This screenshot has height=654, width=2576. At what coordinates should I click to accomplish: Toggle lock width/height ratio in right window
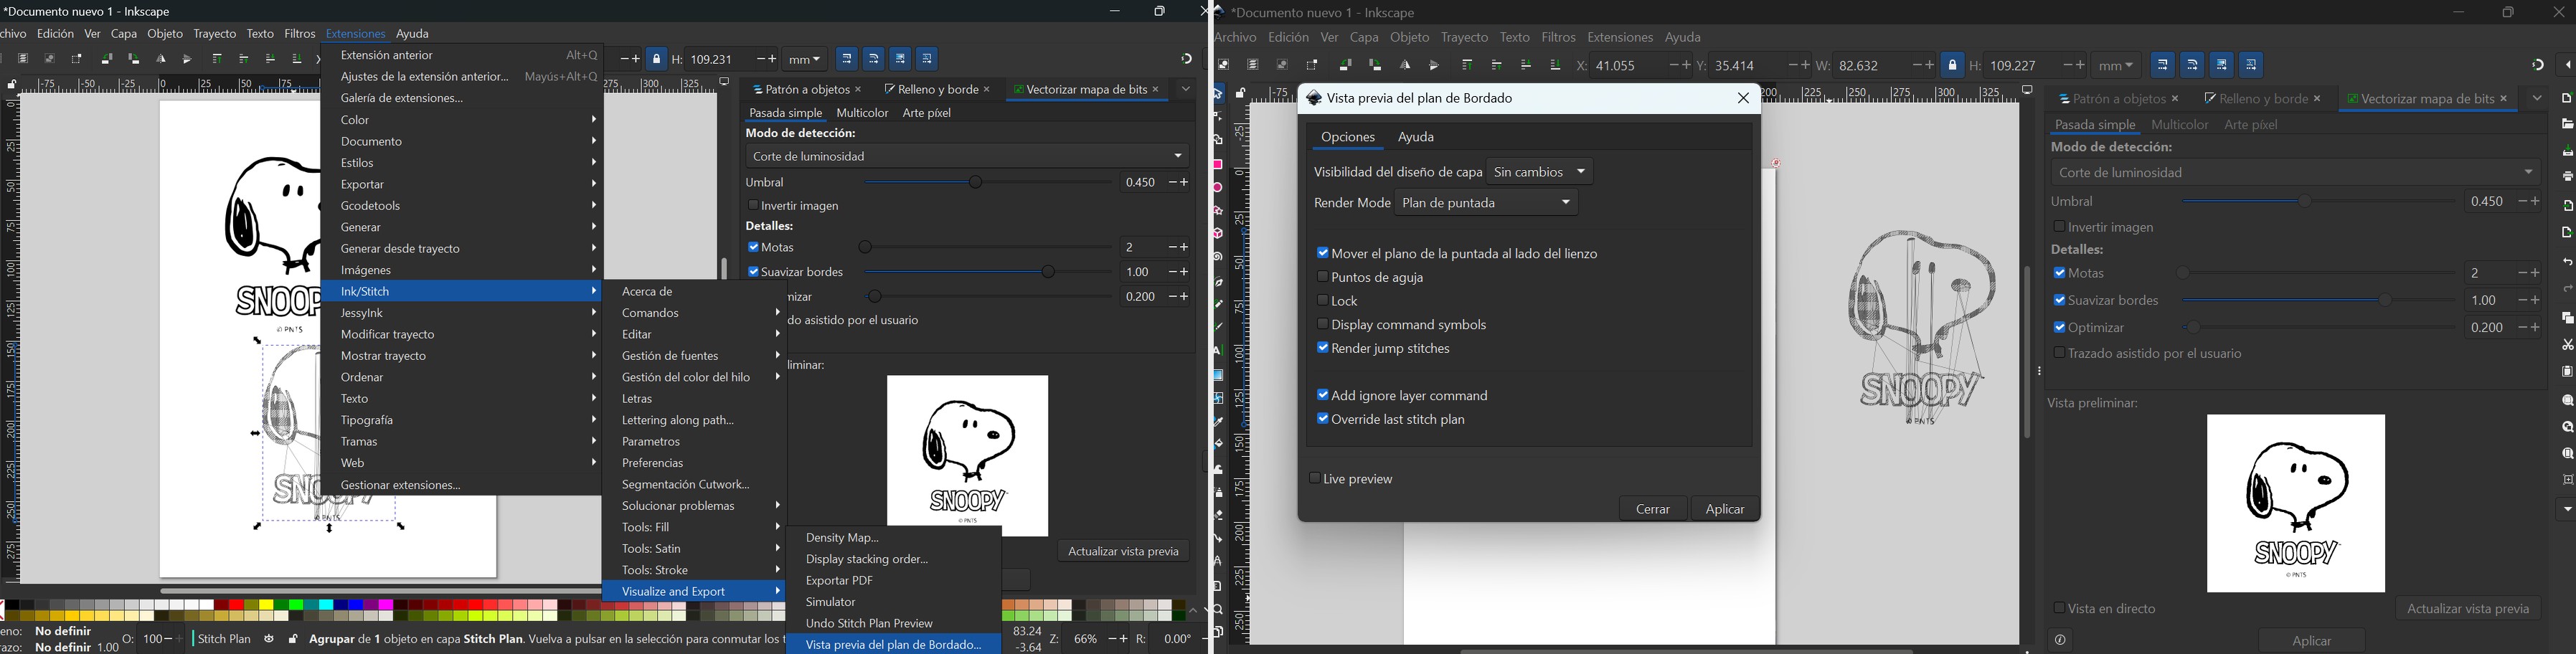click(1952, 65)
